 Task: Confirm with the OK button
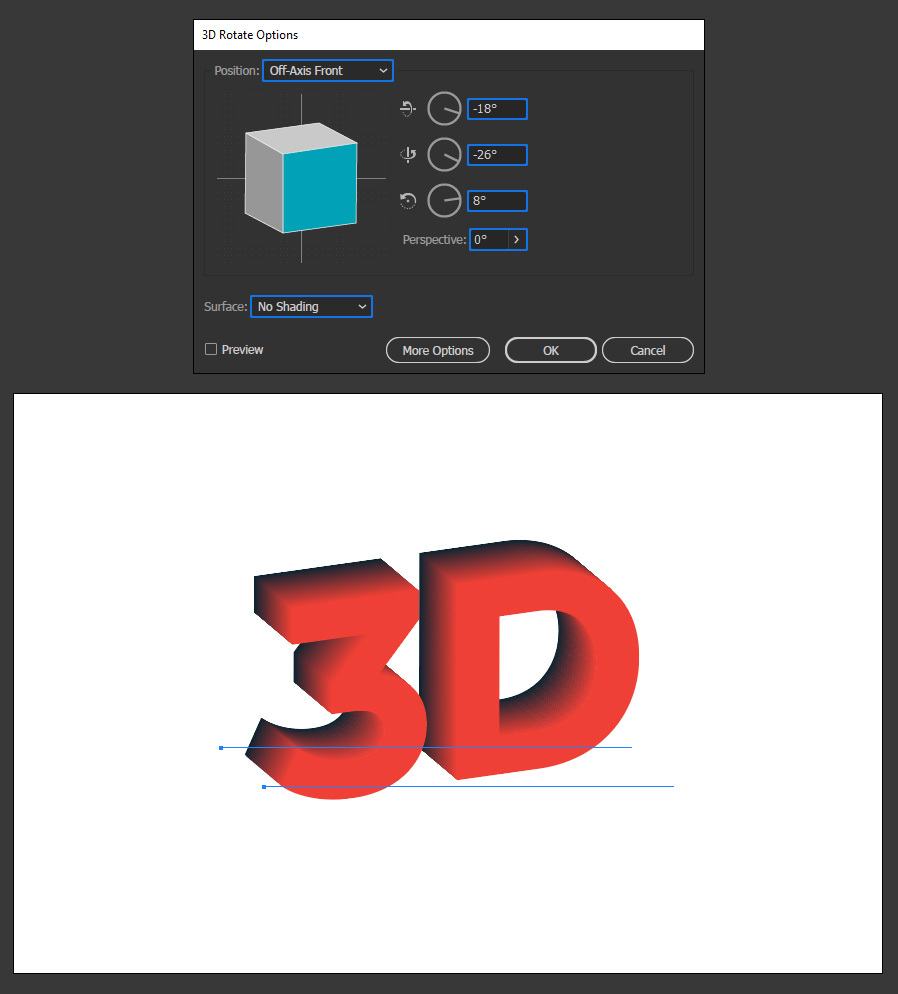pos(551,351)
